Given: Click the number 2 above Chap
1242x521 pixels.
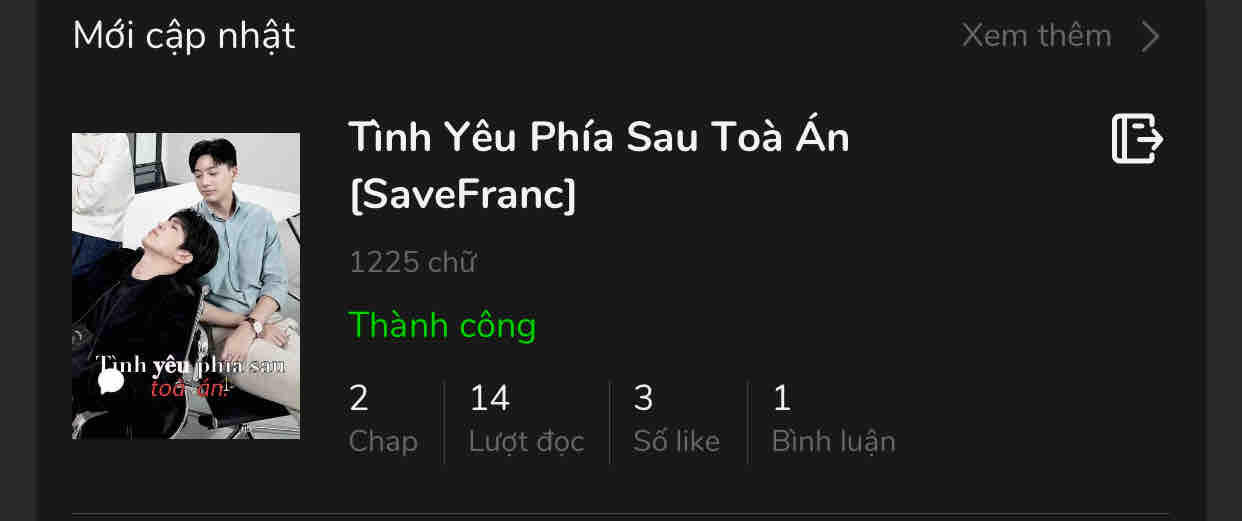Looking at the screenshot, I should [x=359, y=399].
